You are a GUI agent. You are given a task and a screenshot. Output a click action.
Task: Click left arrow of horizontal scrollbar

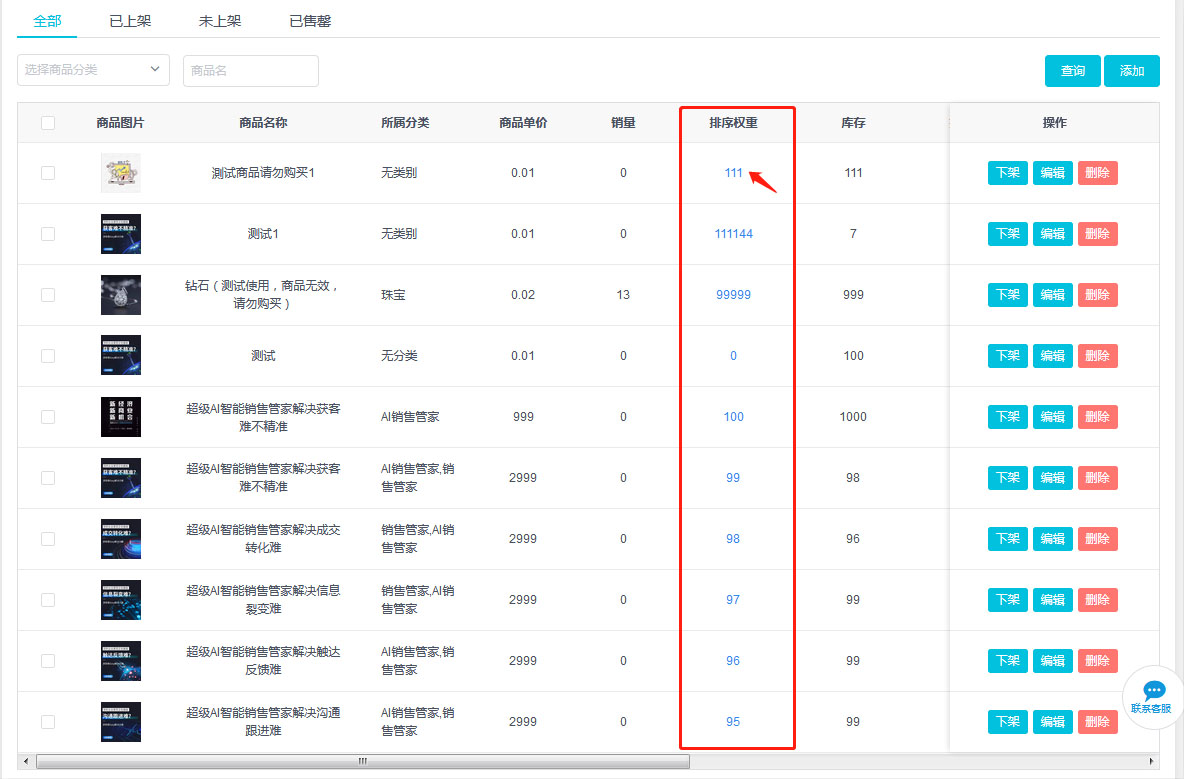tap(25, 761)
